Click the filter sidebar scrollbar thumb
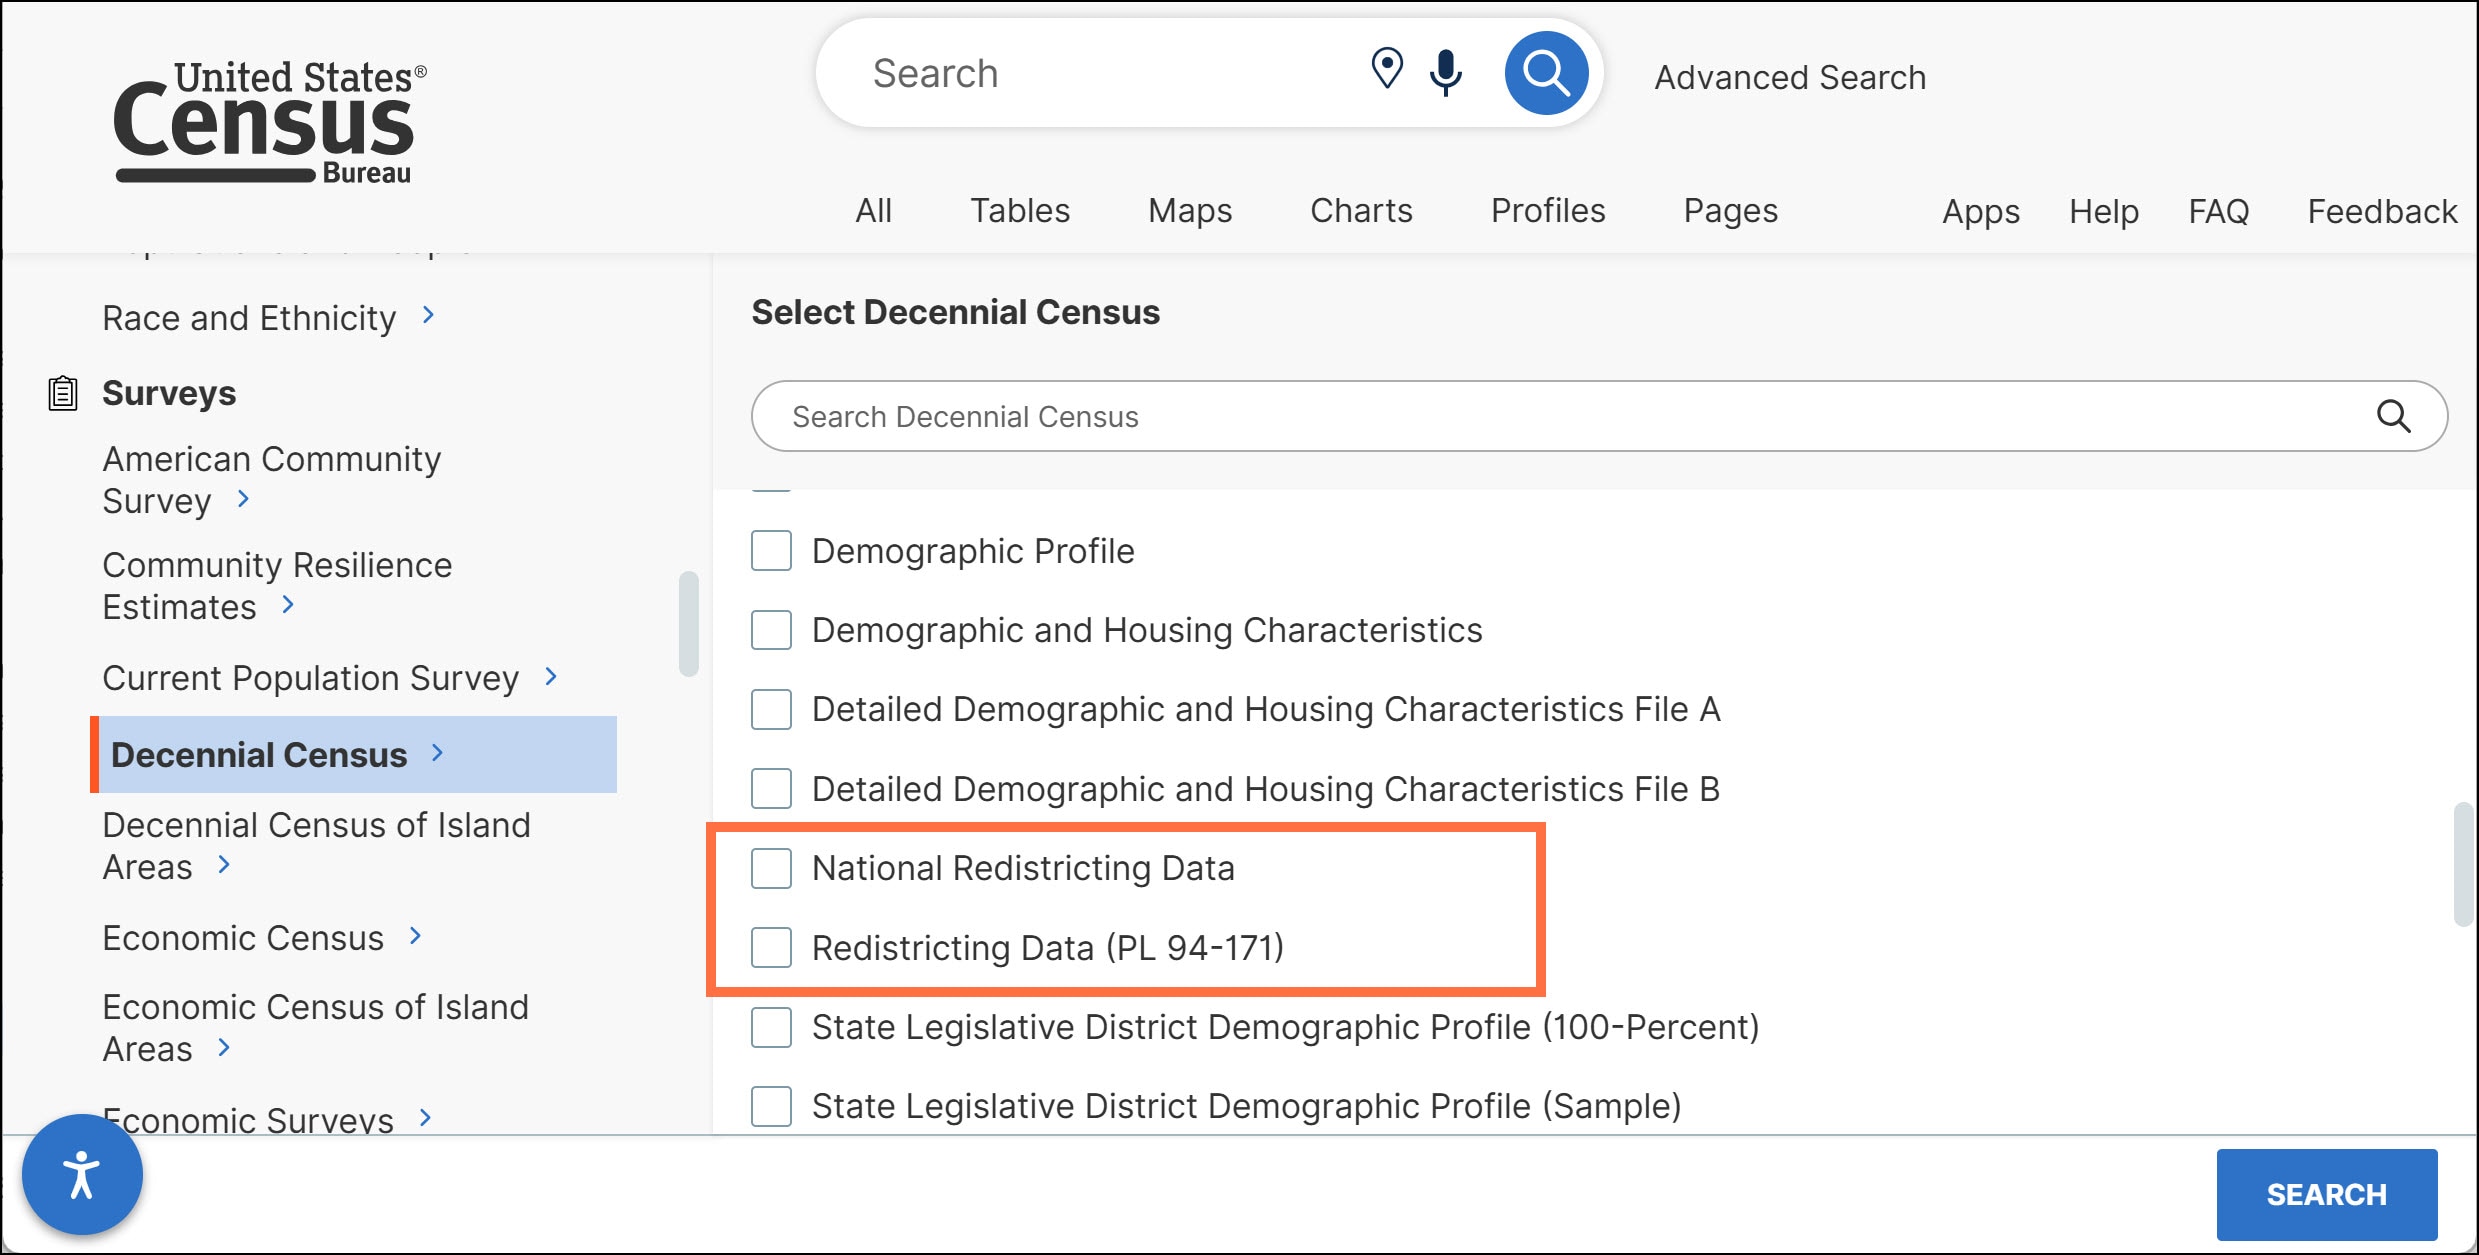This screenshot has height=1255, width=2479. point(688,624)
